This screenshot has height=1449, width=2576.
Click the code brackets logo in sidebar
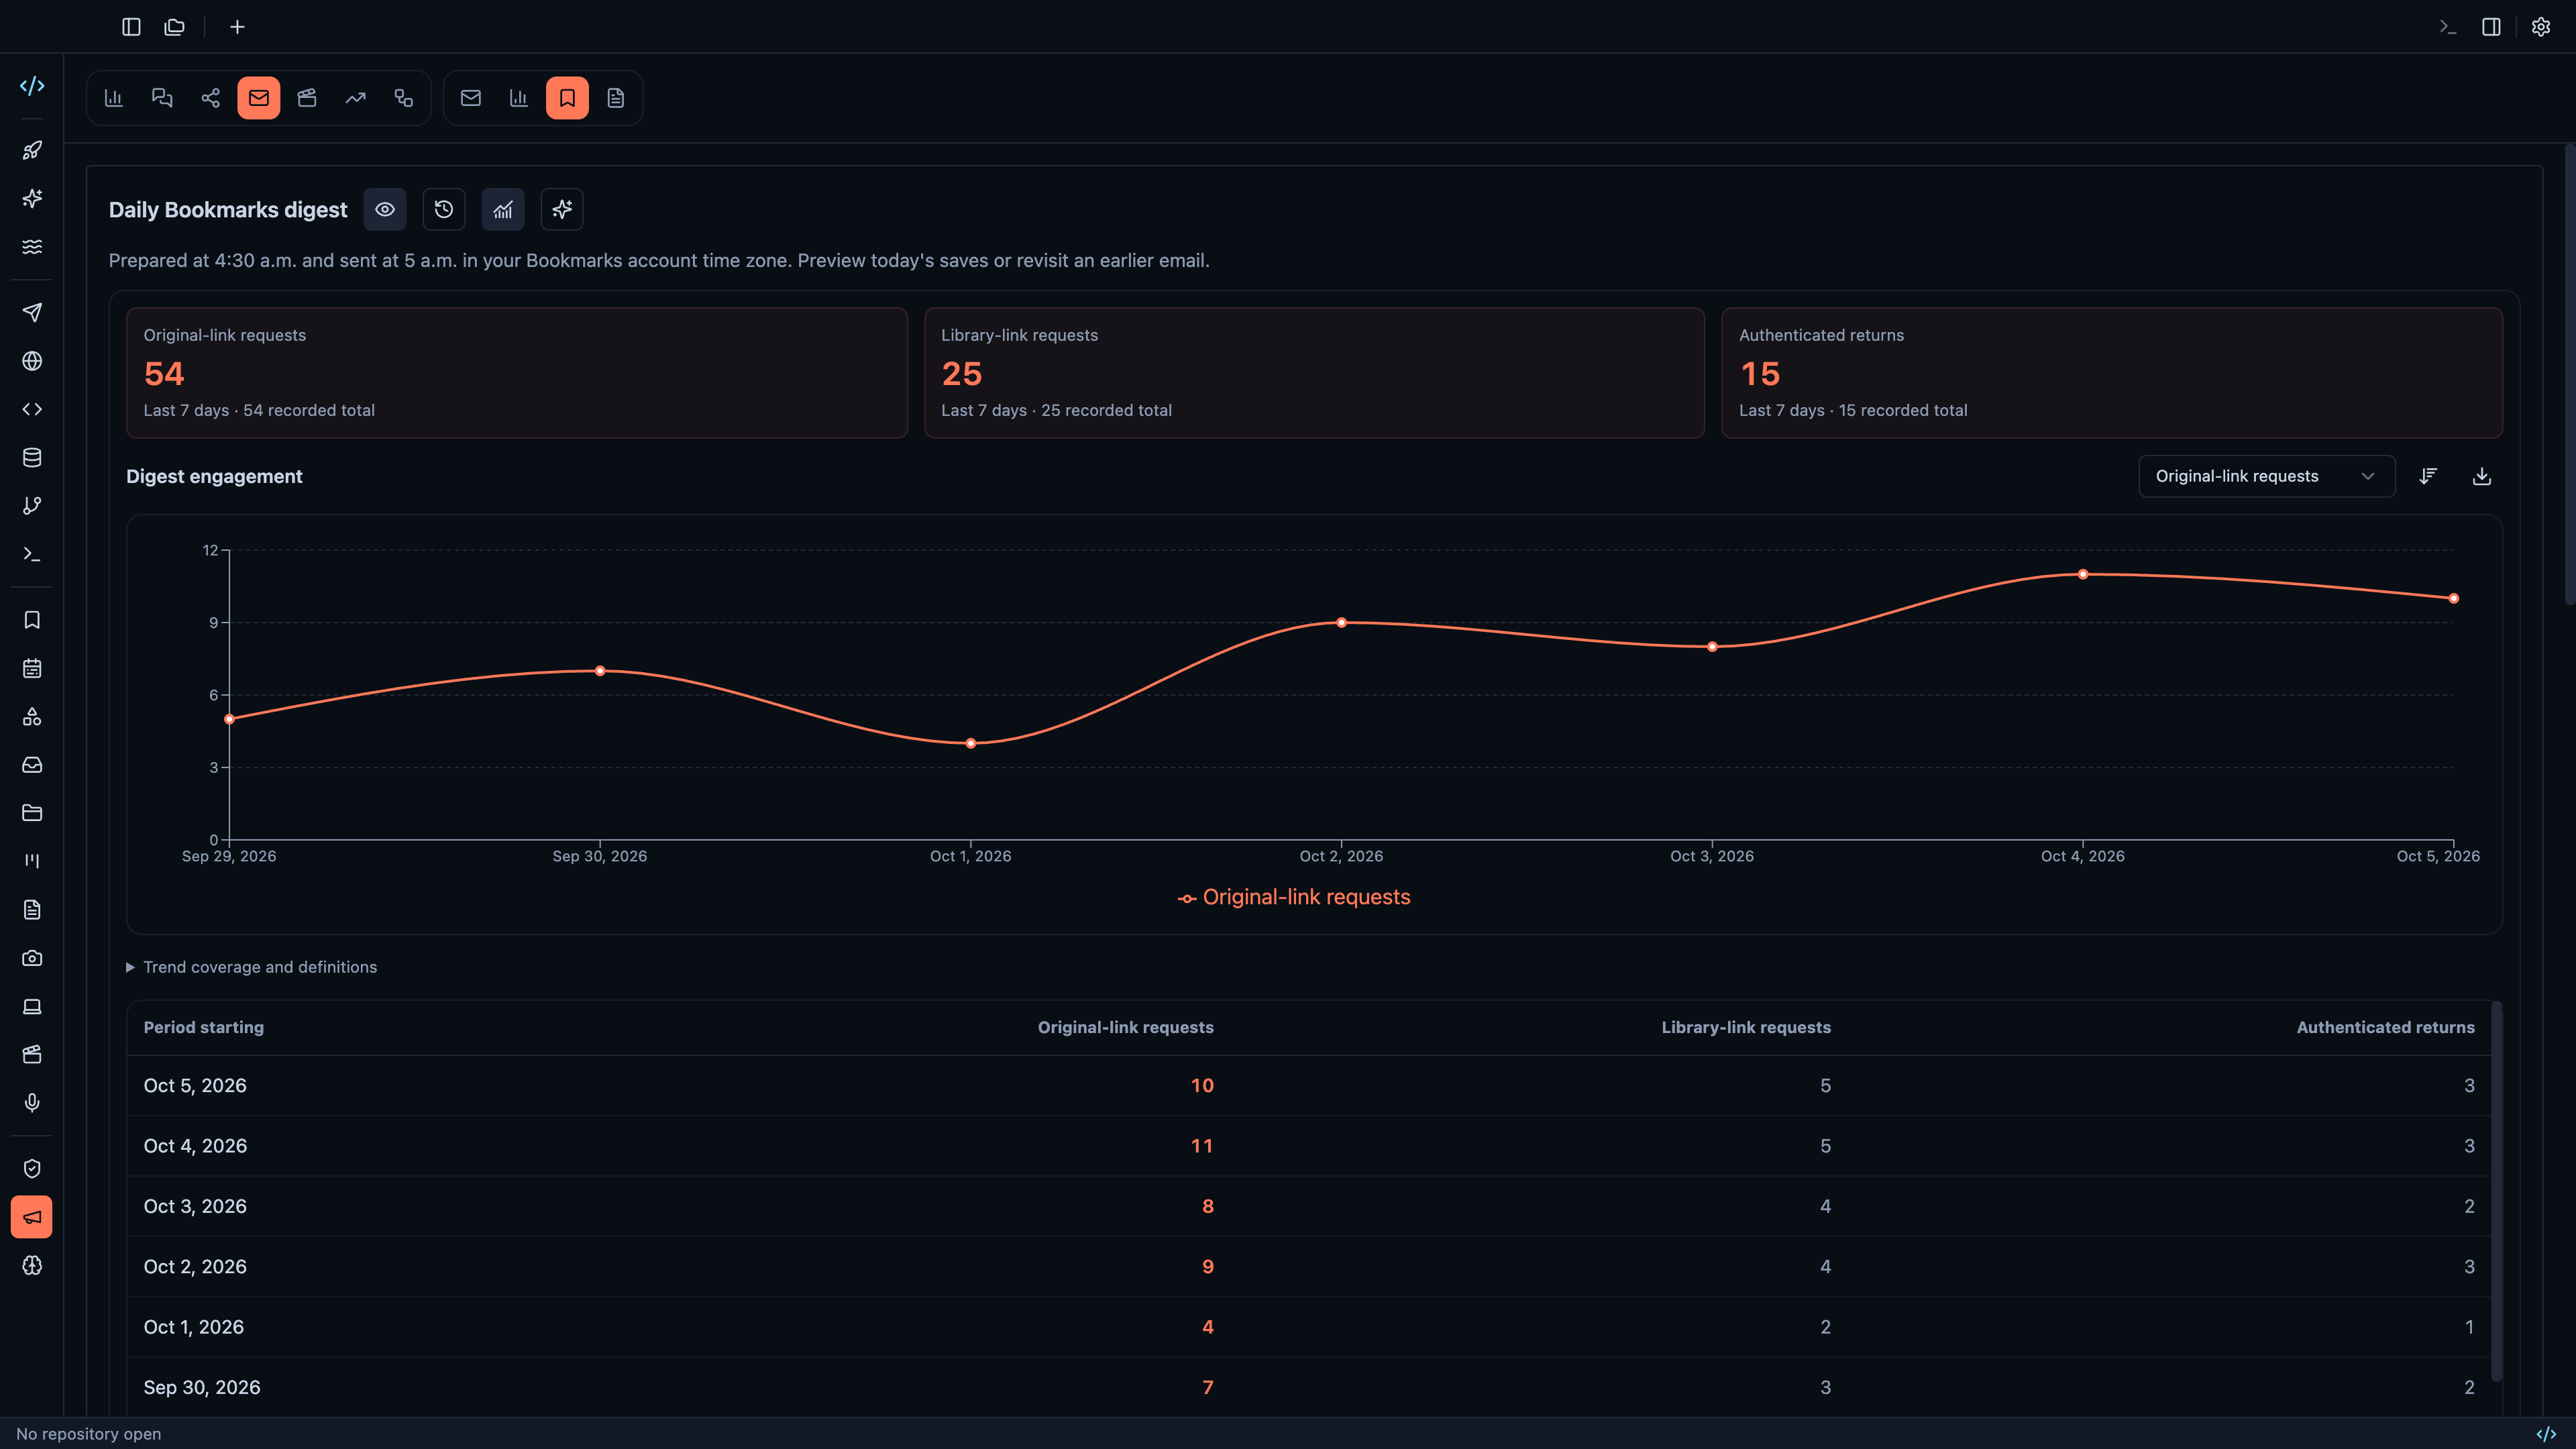pyautogui.click(x=32, y=86)
